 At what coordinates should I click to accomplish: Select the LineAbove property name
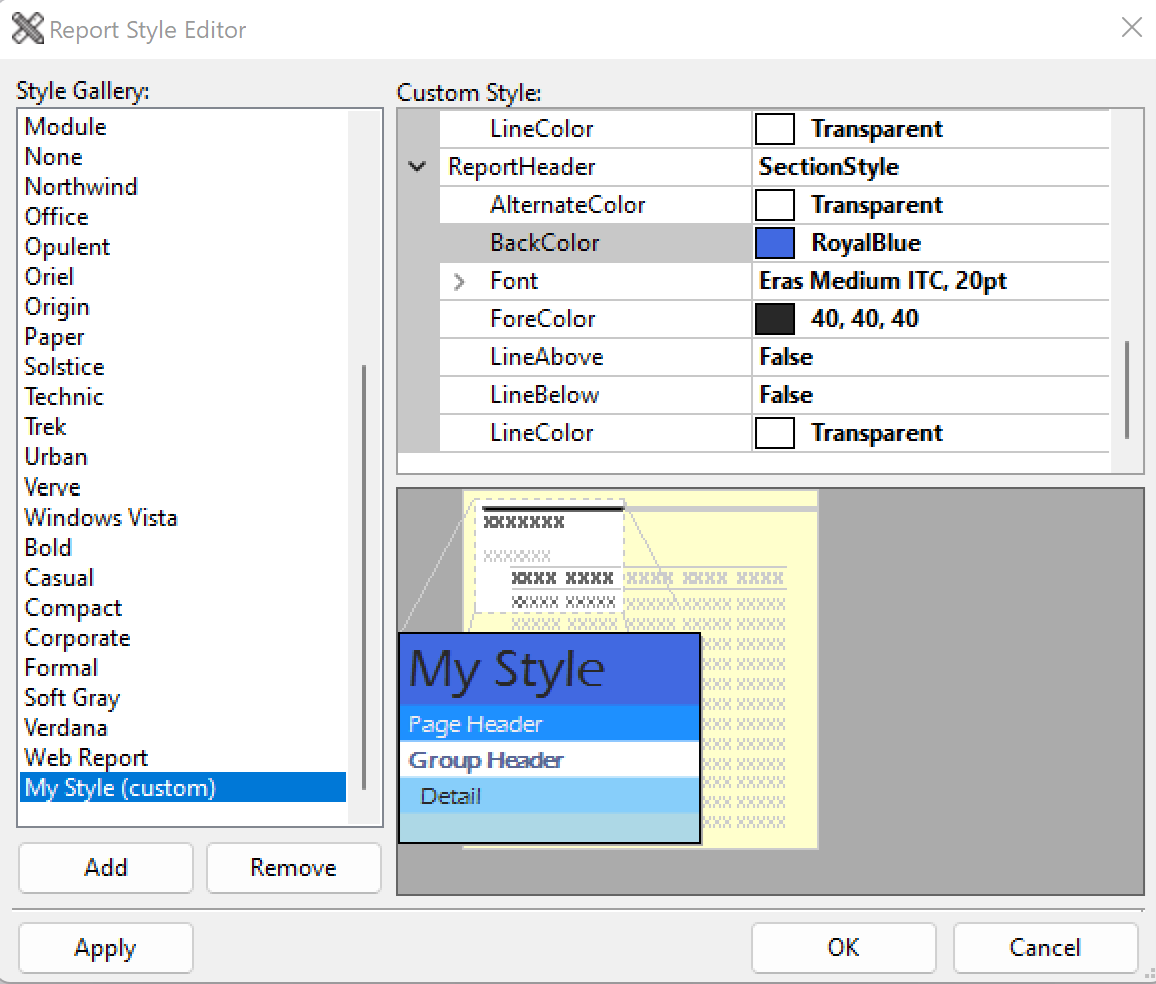tap(547, 357)
